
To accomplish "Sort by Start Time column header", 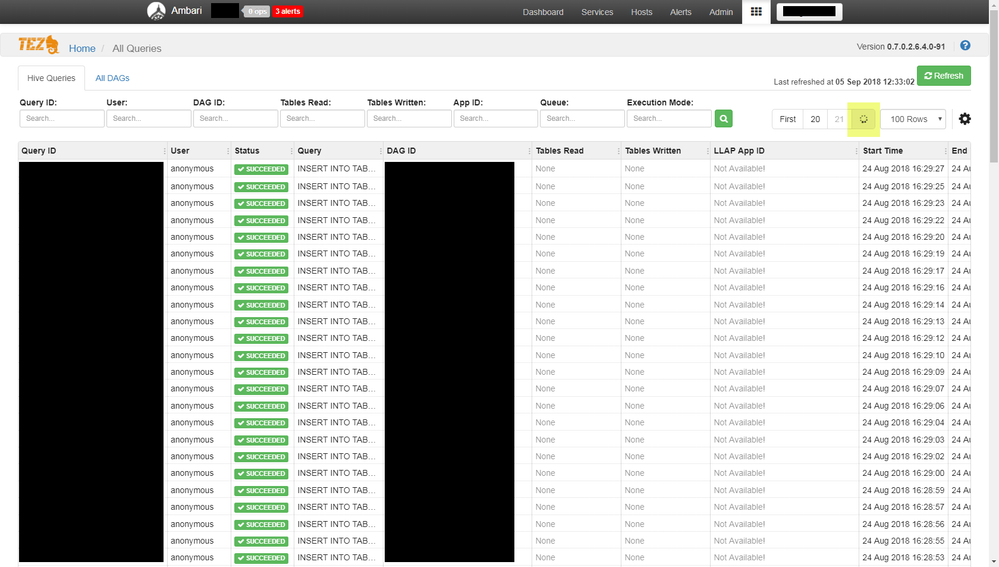I will coord(882,151).
